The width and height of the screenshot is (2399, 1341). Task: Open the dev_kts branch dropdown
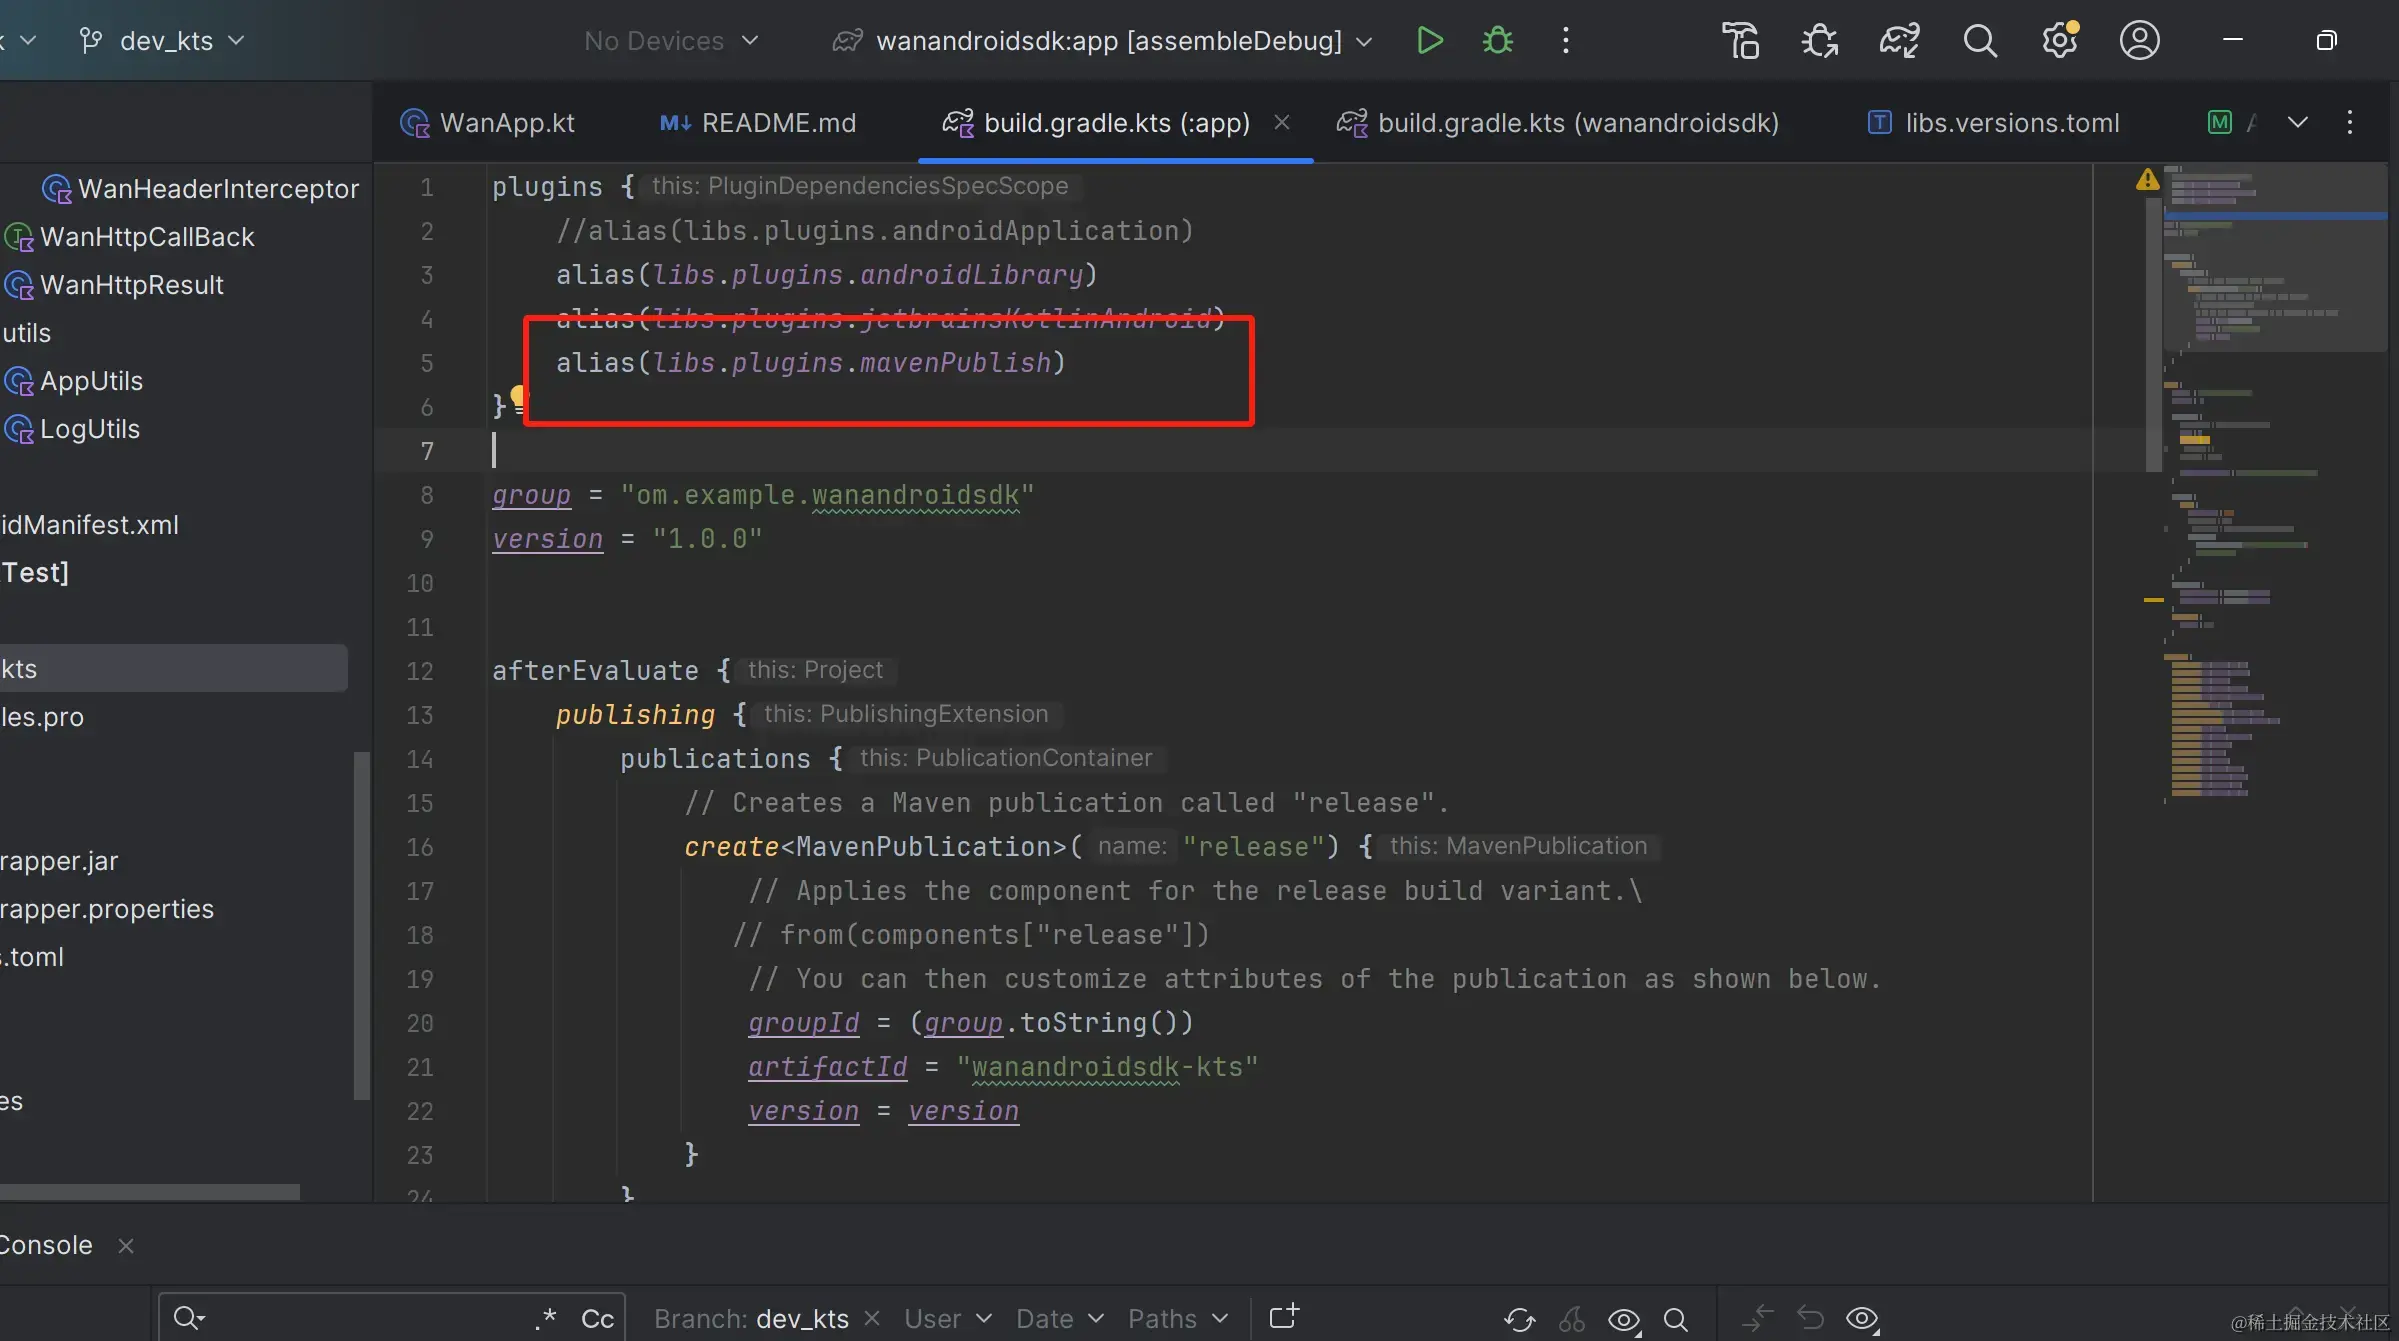(x=165, y=41)
